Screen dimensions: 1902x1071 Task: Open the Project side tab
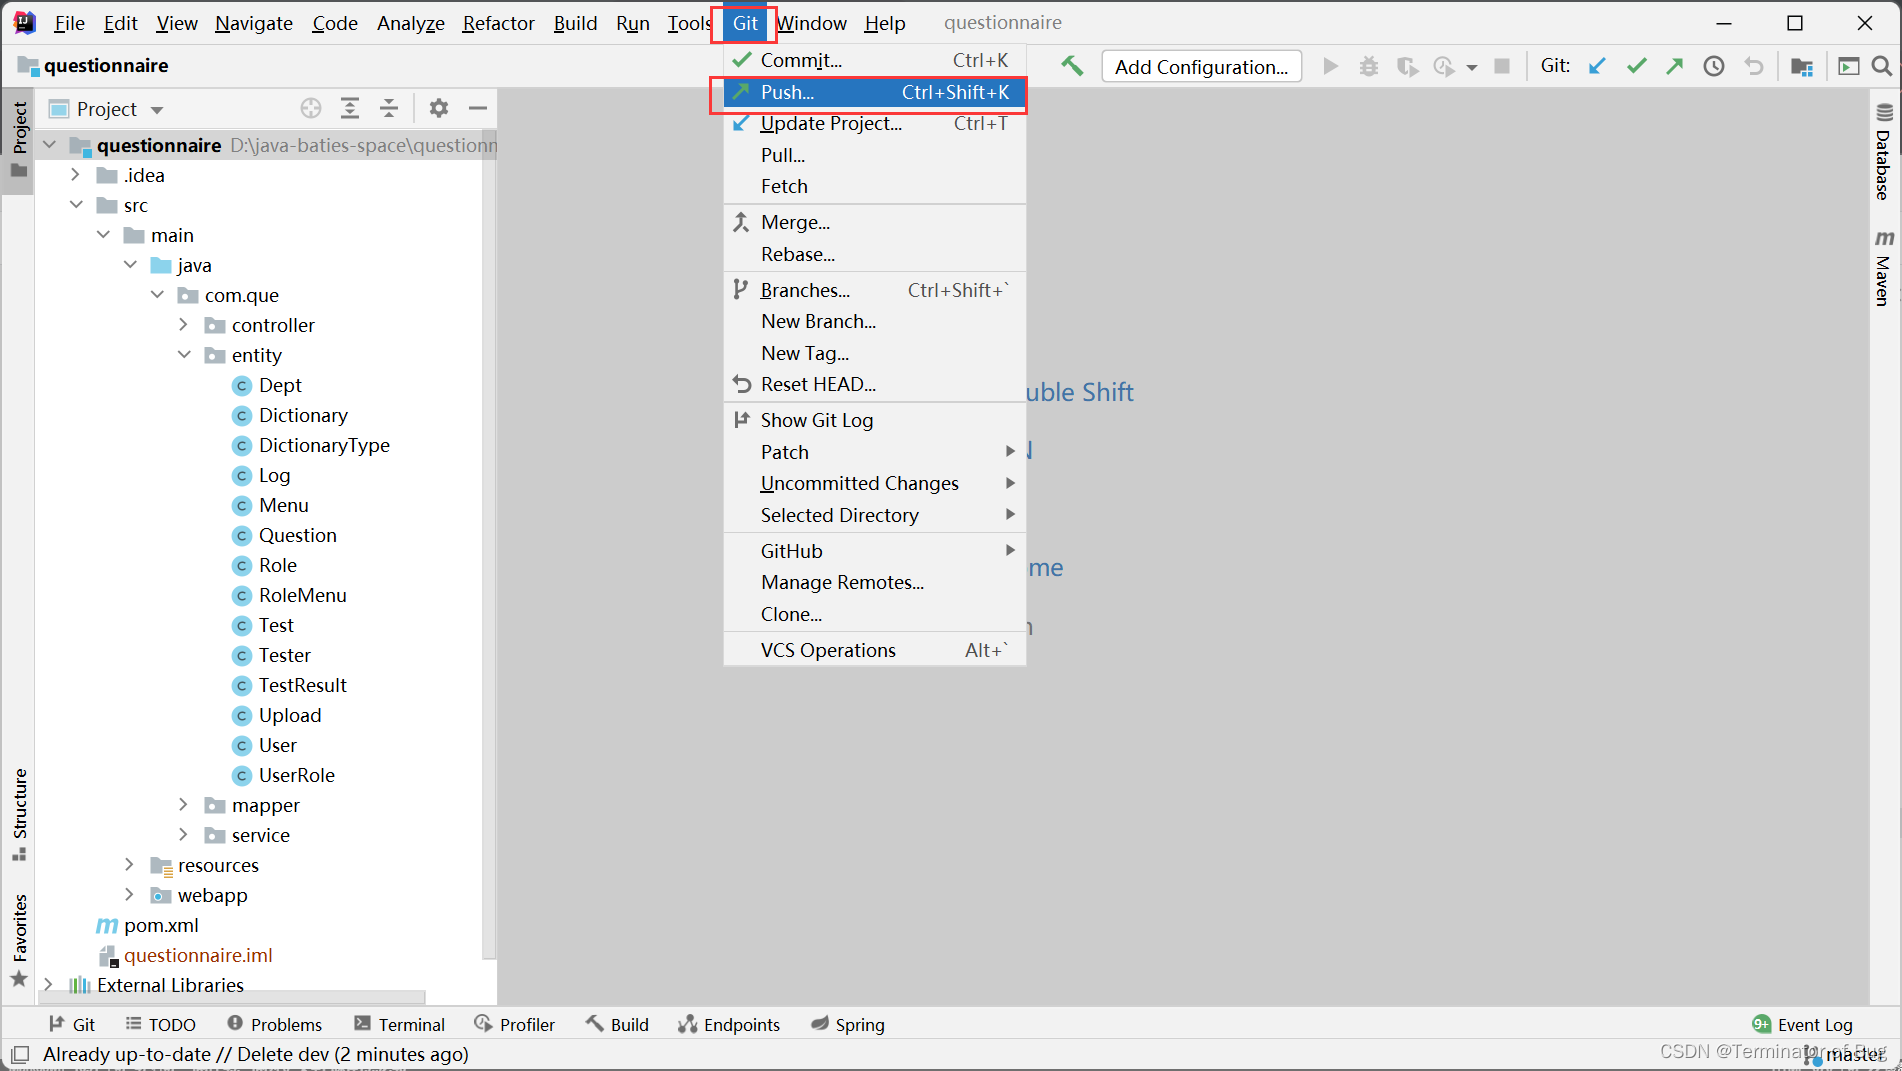point(19,140)
